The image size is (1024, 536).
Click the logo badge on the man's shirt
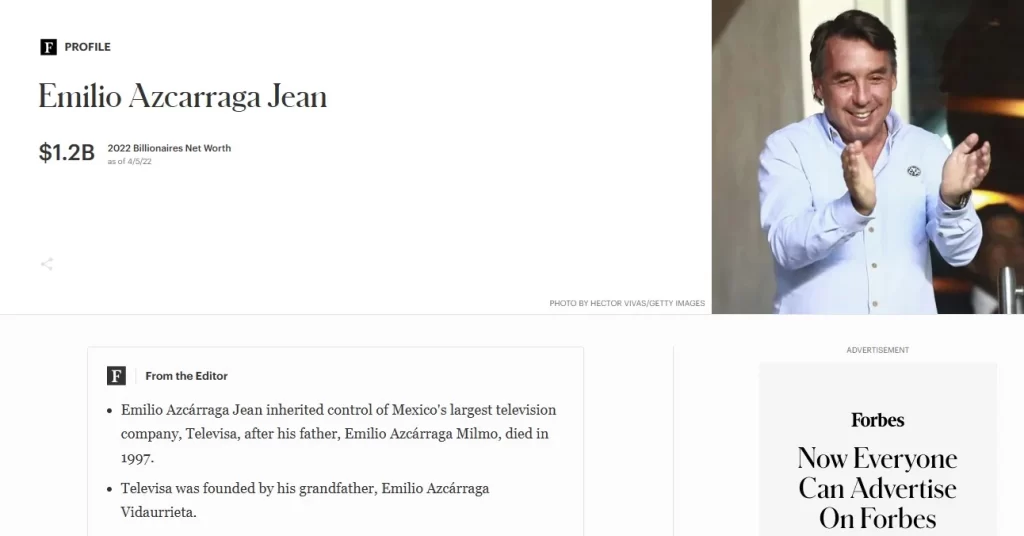[x=914, y=171]
